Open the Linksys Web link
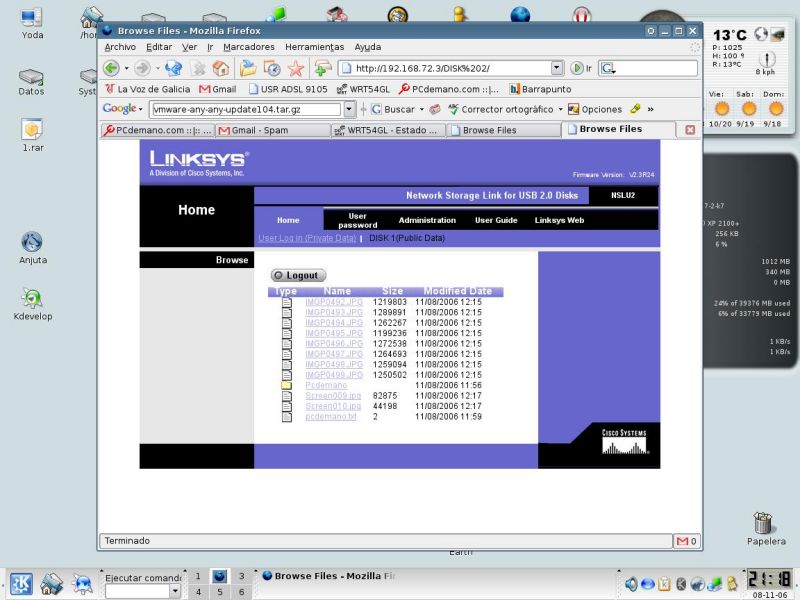The height and width of the screenshot is (600, 800). click(559, 220)
